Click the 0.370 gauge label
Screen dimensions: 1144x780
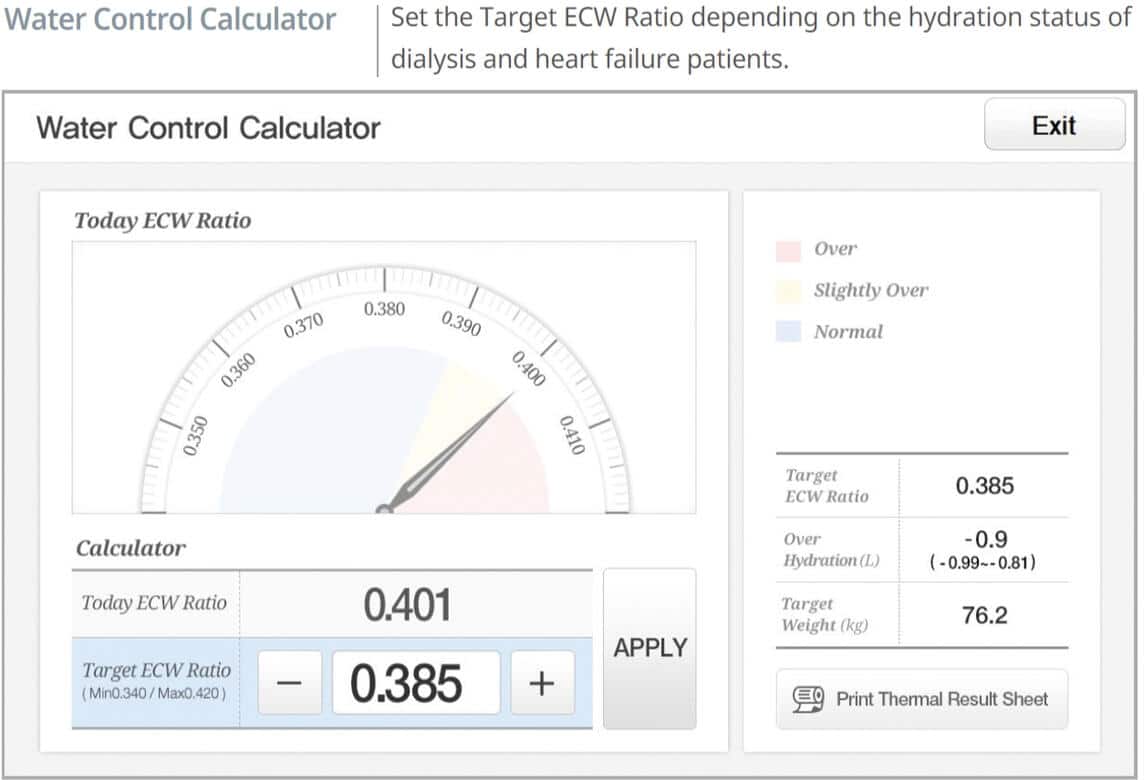coord(303,325)
